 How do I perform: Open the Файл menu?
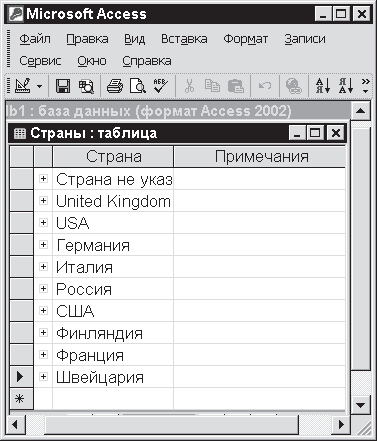(35, 39)
